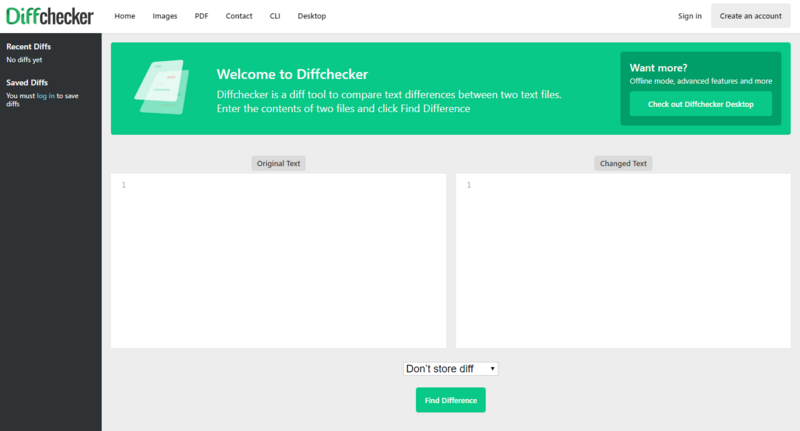Focus the Changed Text editor area
The image size is (800, 431).
(x=623, y=261)
